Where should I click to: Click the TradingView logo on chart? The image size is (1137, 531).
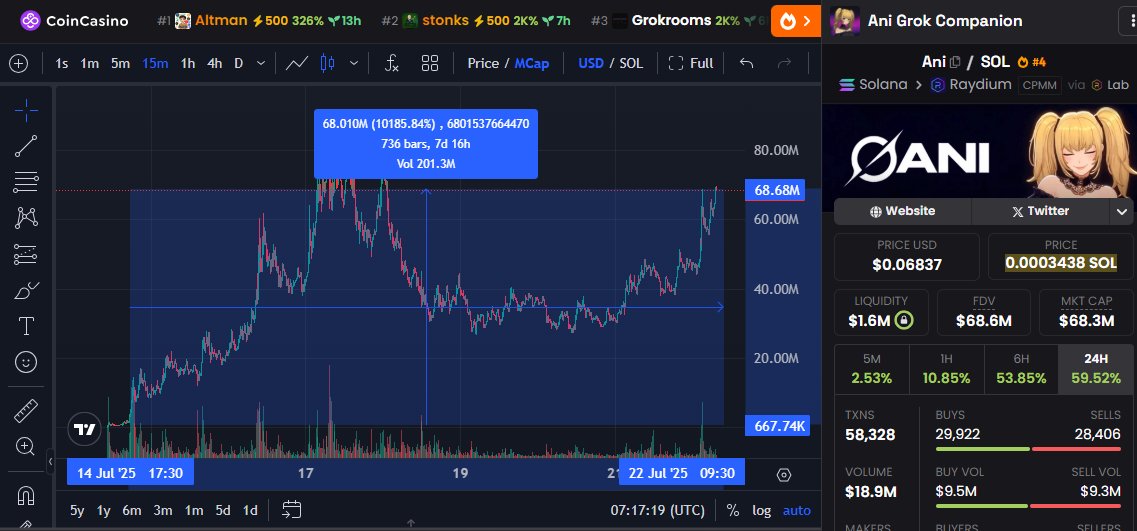click(85, 429)
